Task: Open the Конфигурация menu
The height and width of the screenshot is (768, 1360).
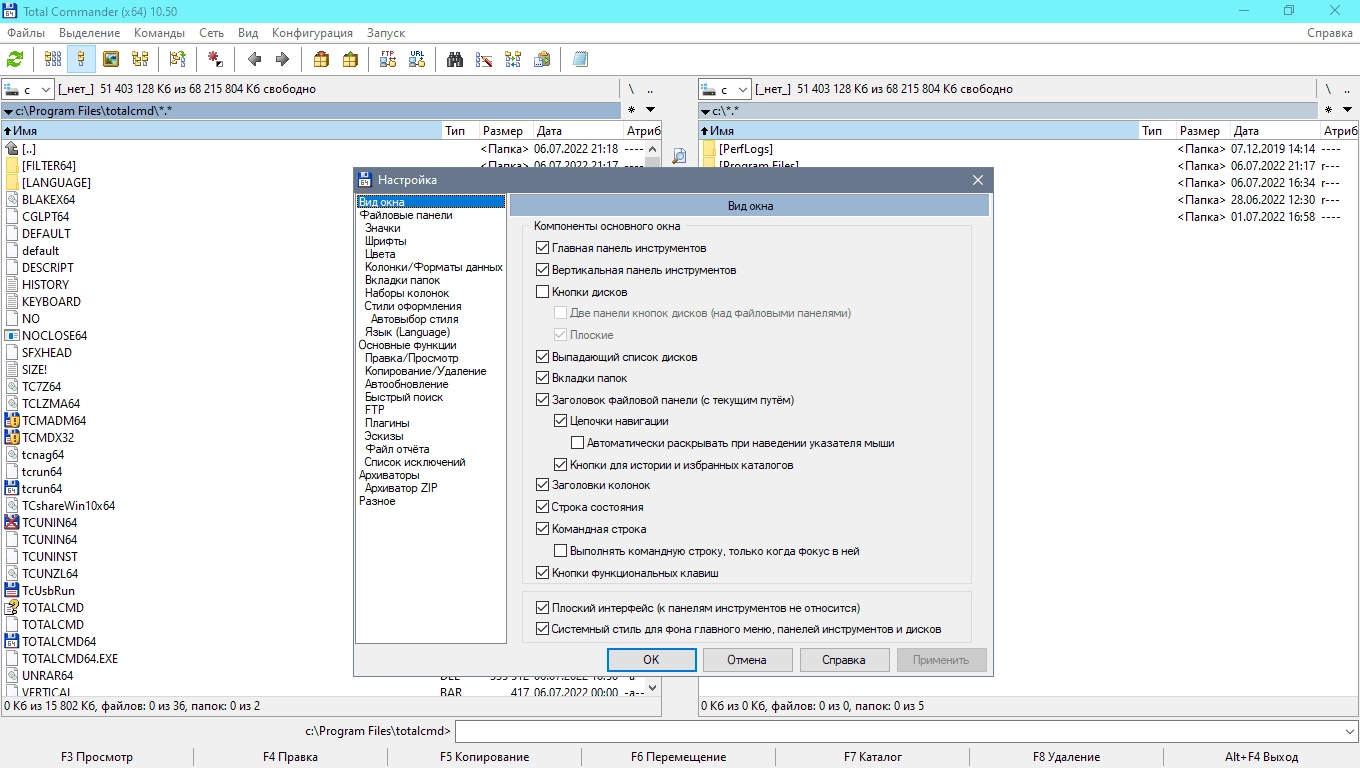Action: [x=312, y=33]
